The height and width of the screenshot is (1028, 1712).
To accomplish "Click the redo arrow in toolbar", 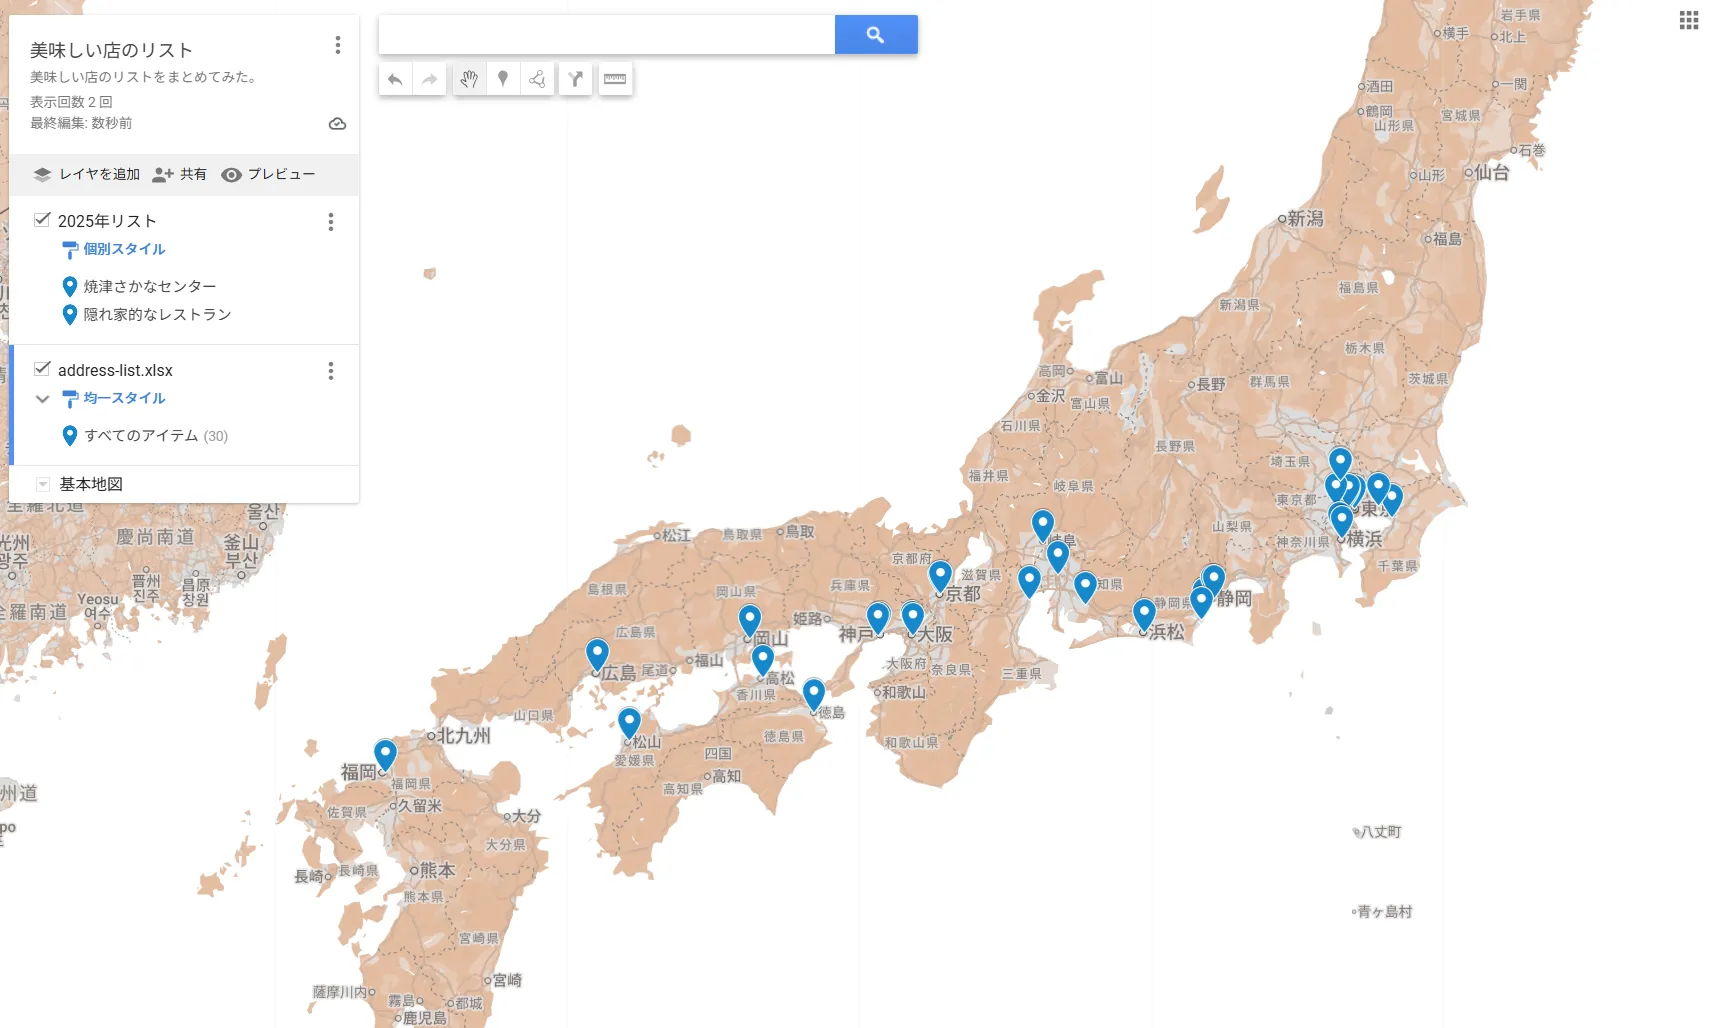I will (429, 79).
